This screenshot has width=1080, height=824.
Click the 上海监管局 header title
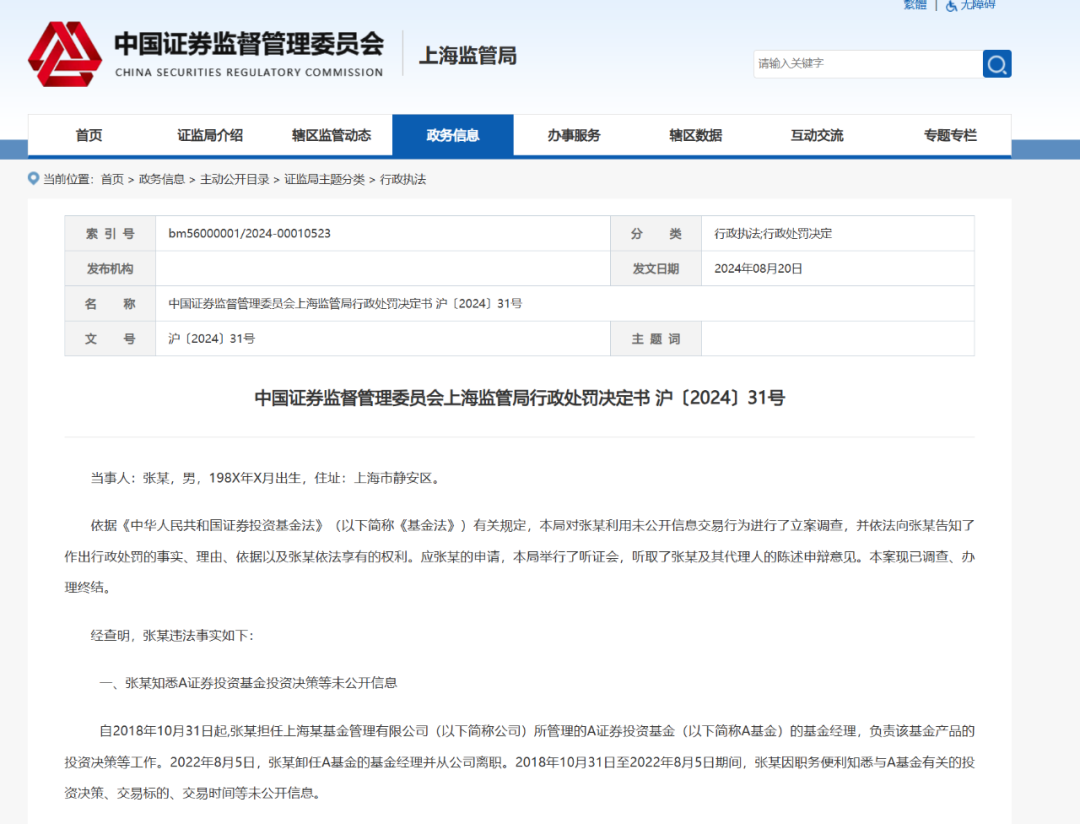click(x=467, y=56)
